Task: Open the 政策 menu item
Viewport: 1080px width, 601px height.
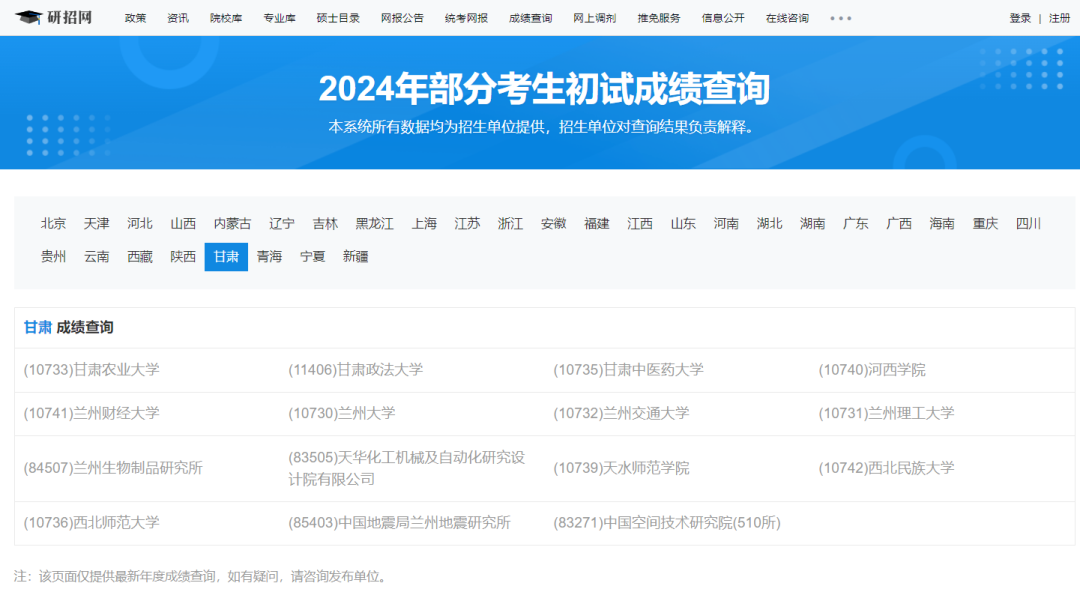Action: [136, 18]
